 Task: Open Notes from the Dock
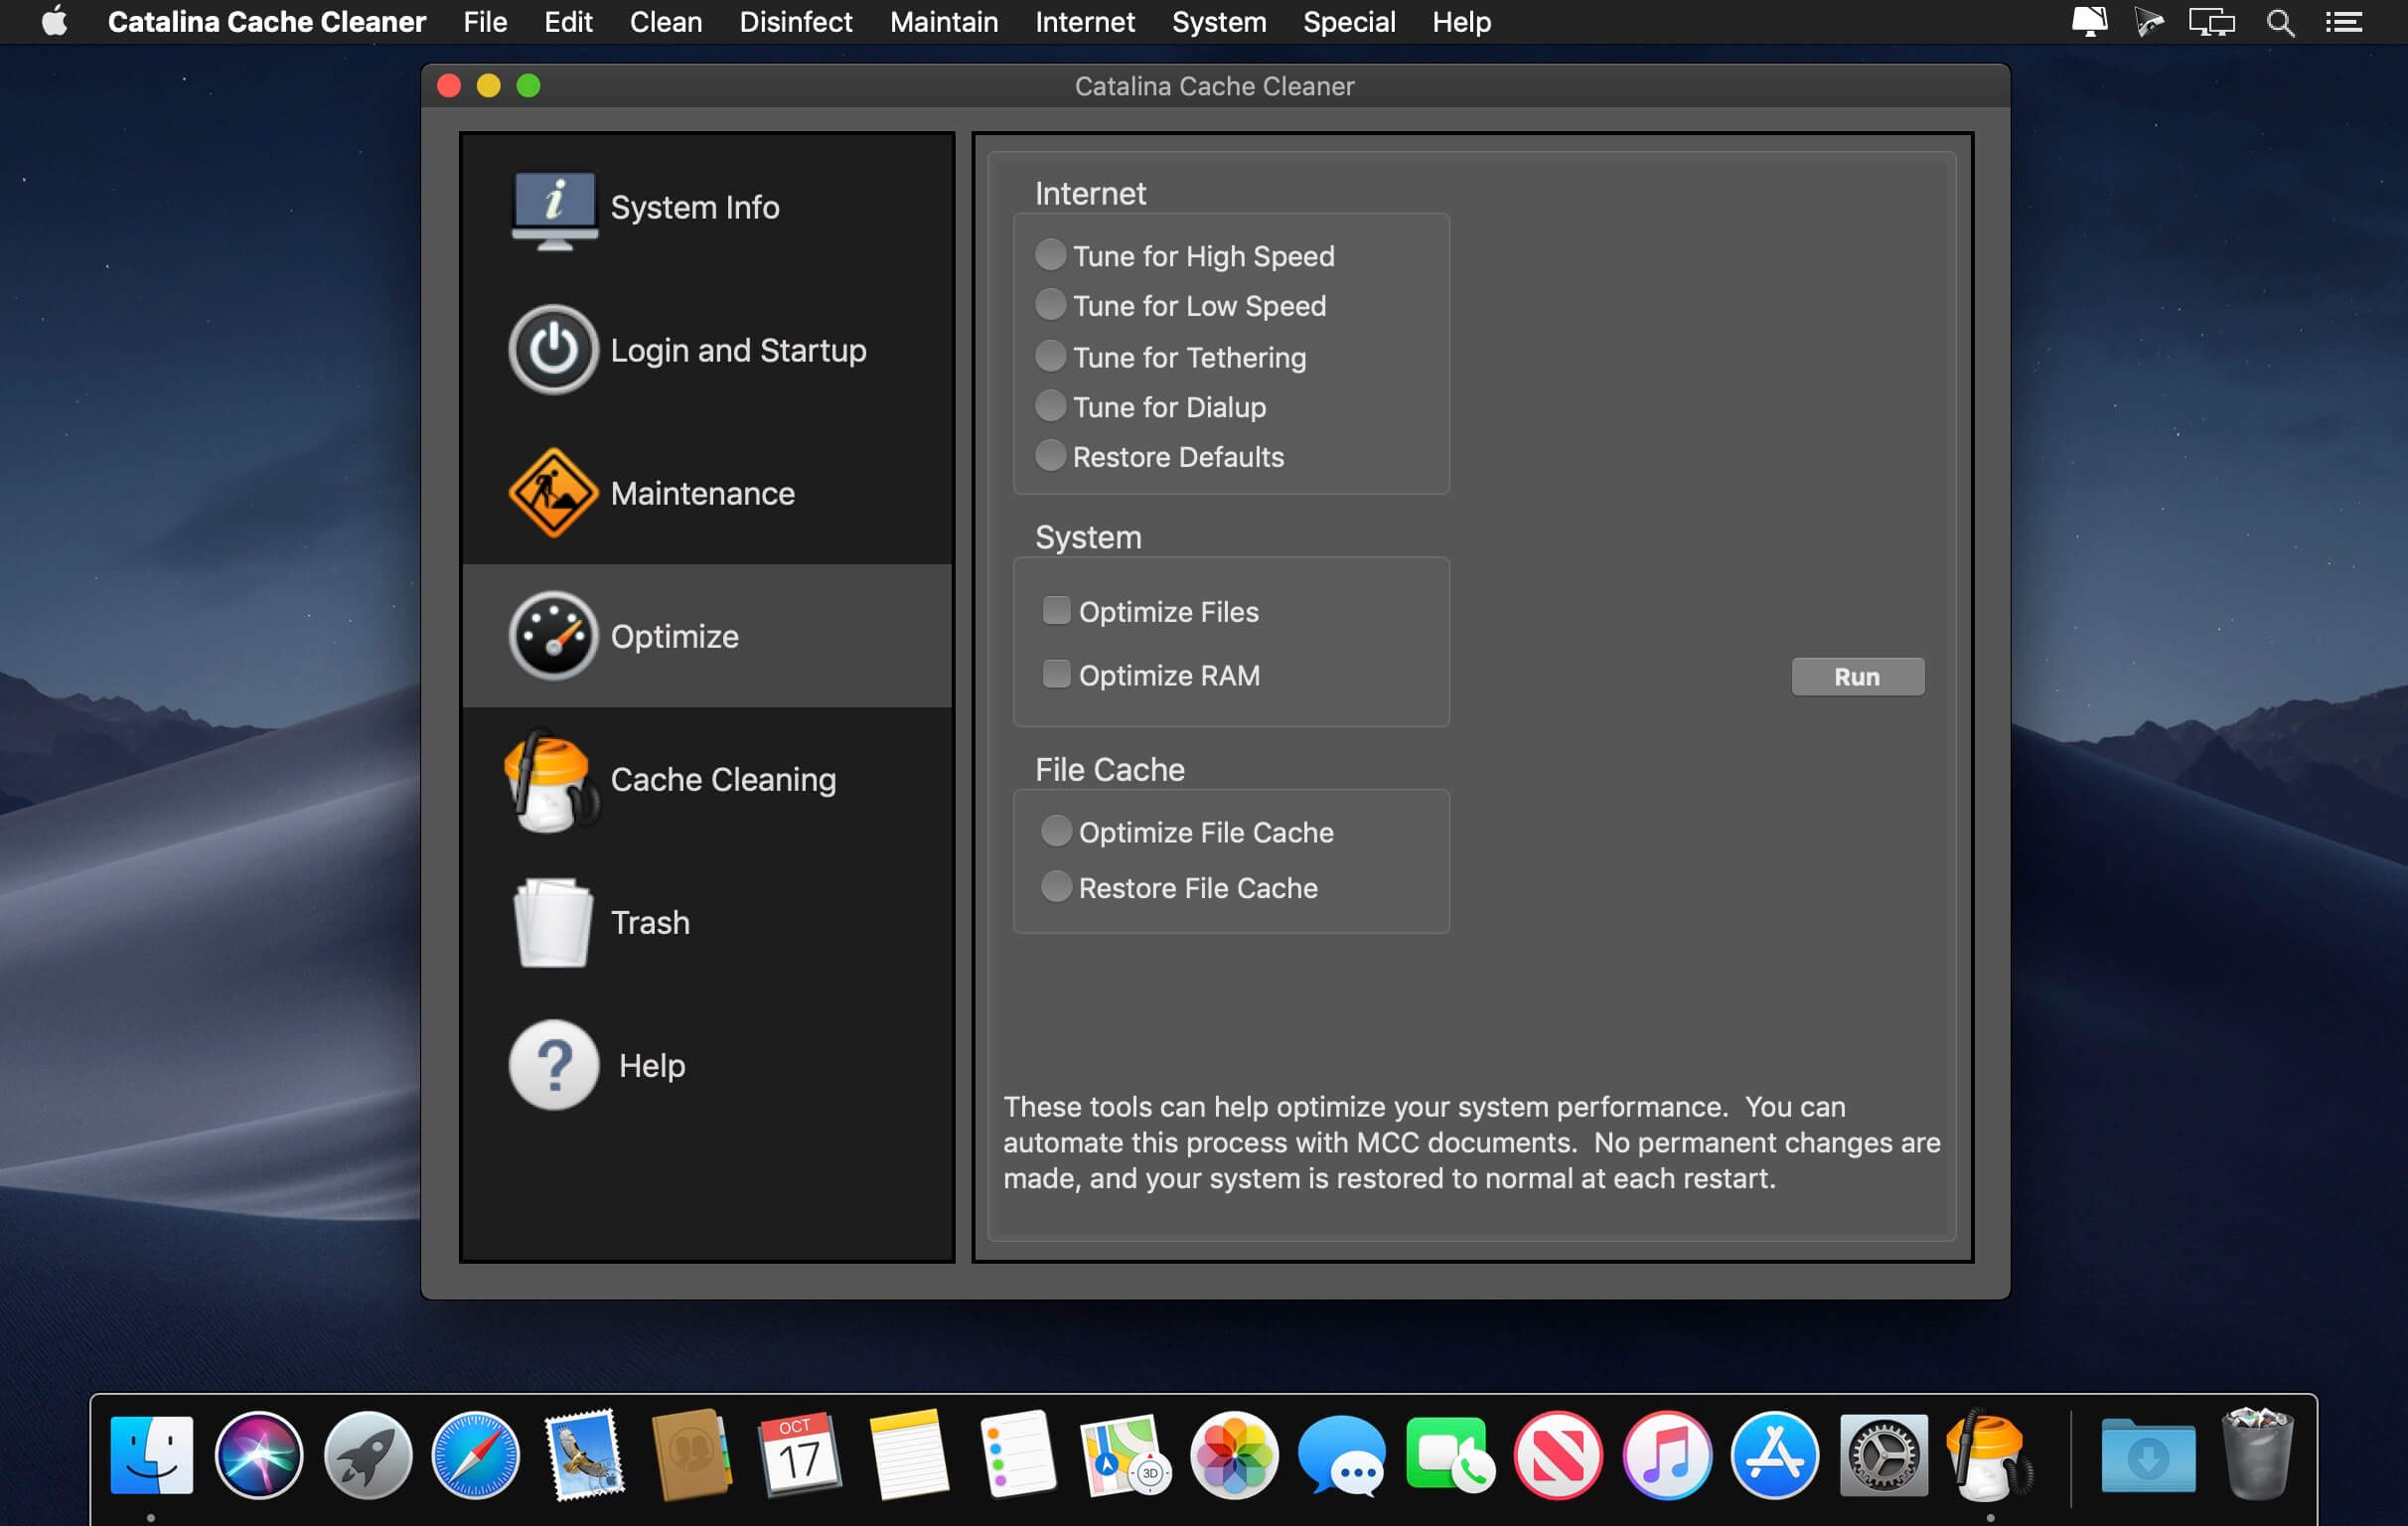click(908, 1455)
